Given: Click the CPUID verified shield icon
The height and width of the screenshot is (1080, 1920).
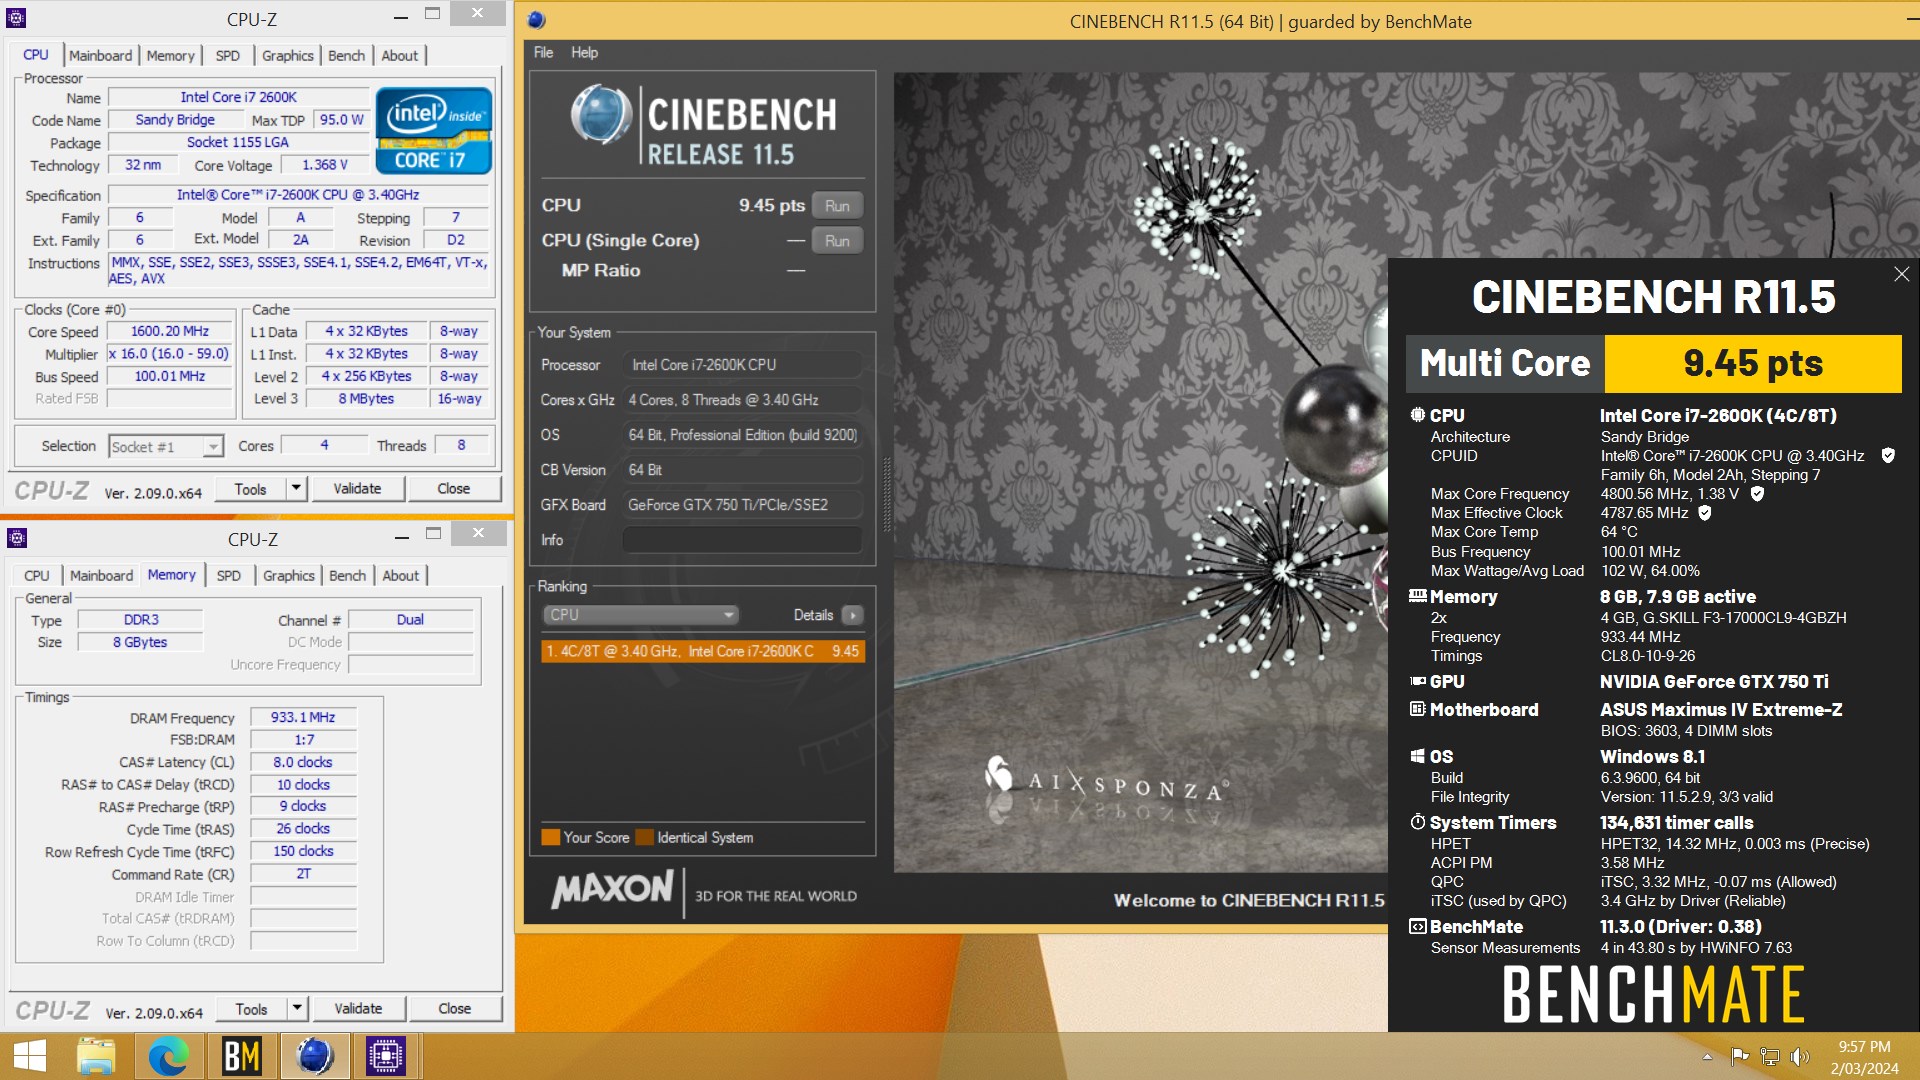Looking at the screenshot, I should click(1888, 455).
